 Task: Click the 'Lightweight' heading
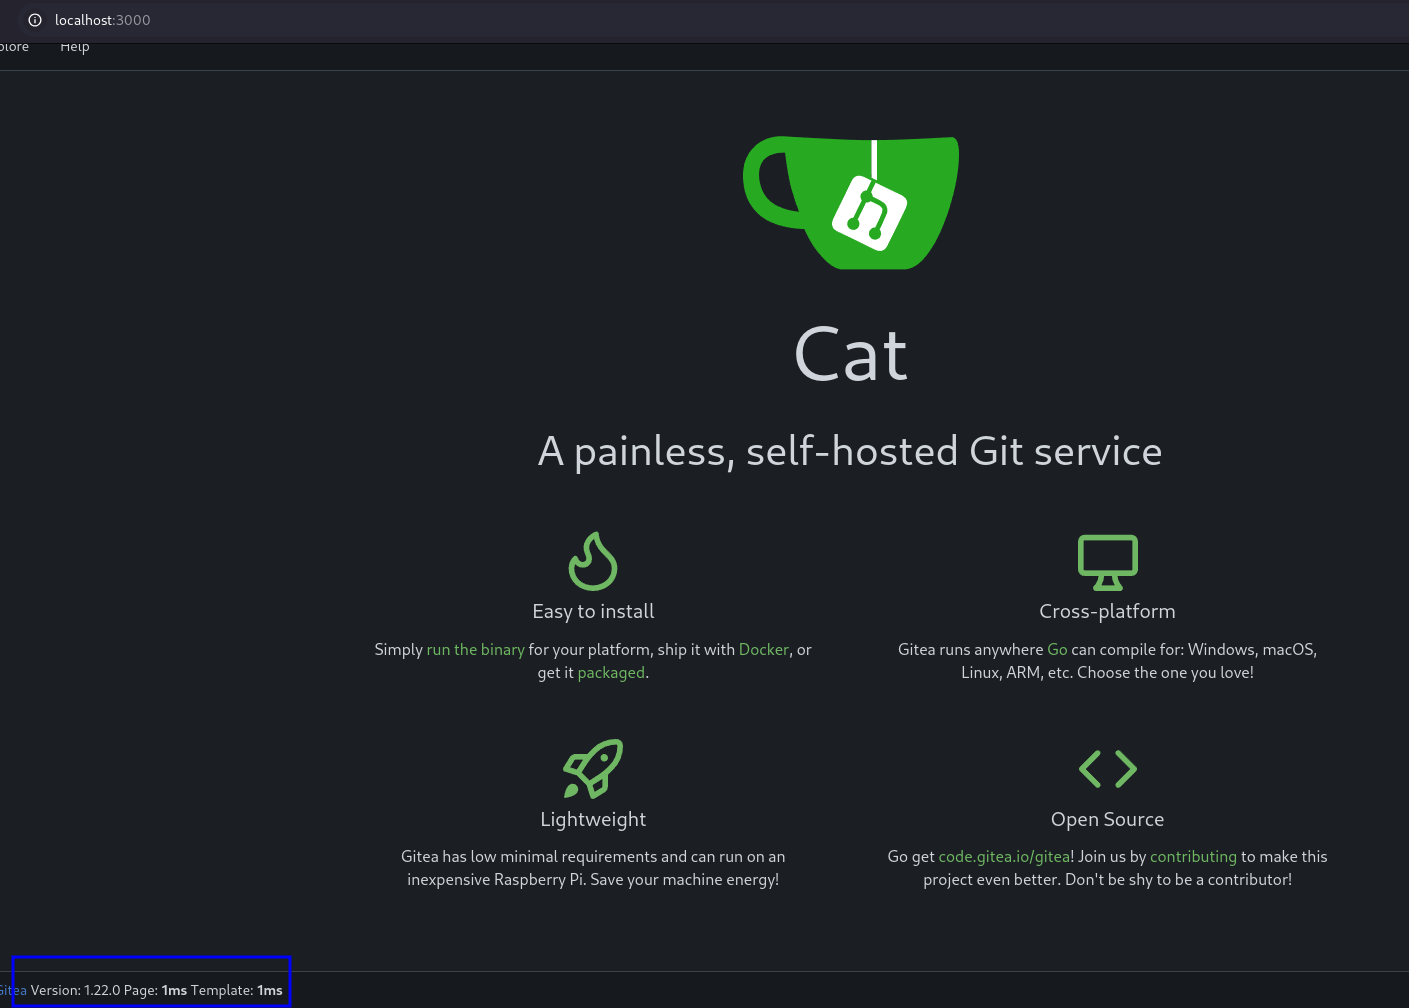coord(593,819)
